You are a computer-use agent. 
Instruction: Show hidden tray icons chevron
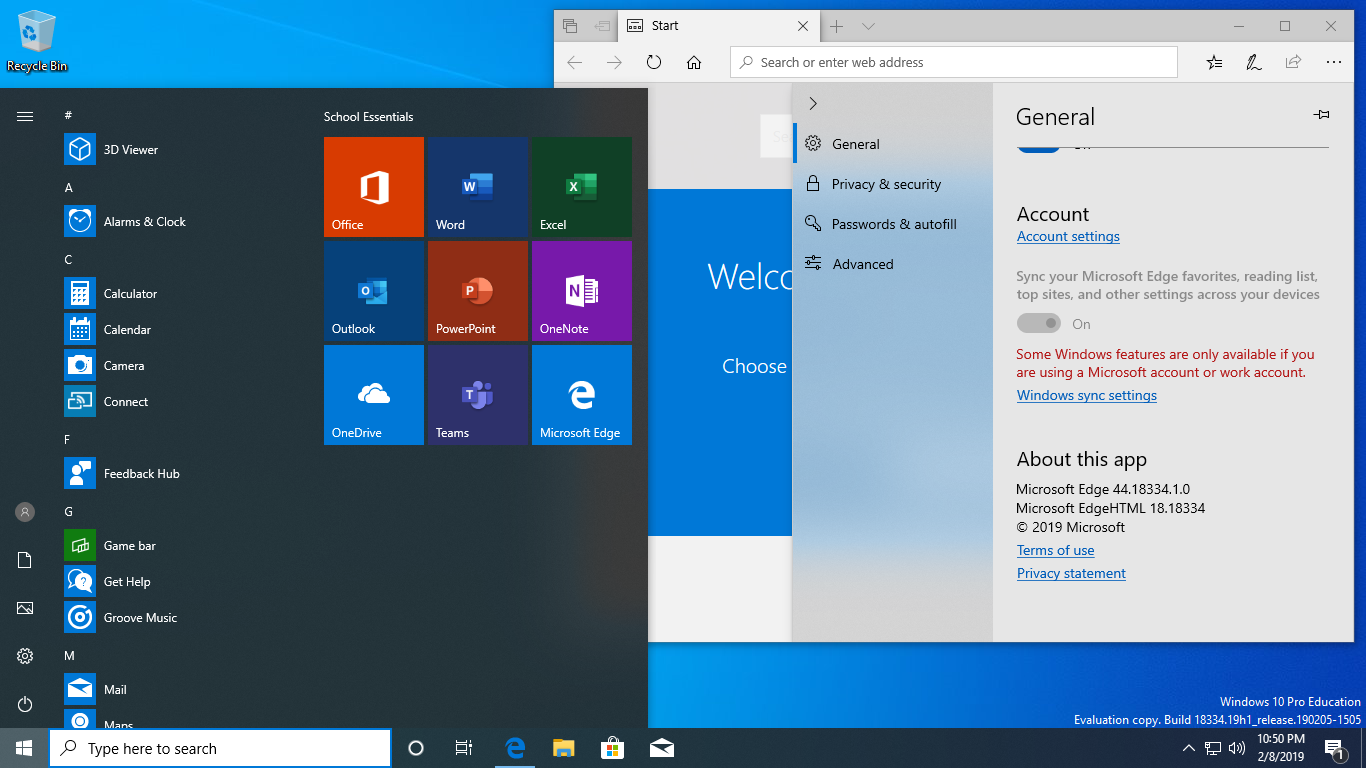tap(1188, 748)
